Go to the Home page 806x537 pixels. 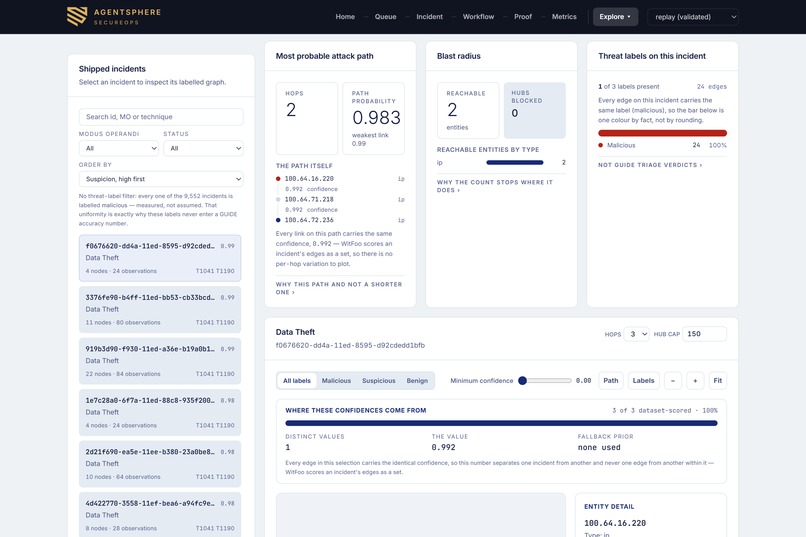[x=345, y=17]
